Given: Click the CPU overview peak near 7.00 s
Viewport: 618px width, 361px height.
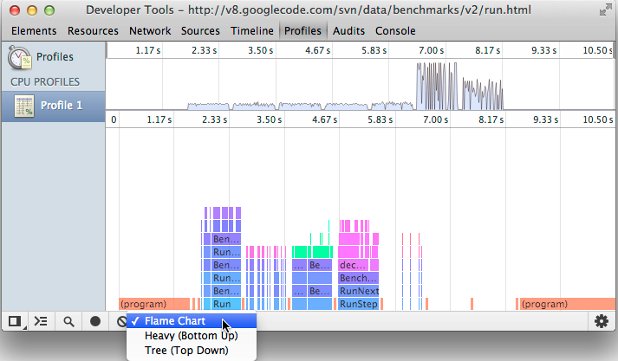Looking at the screenshot, I should coord(437,86).
